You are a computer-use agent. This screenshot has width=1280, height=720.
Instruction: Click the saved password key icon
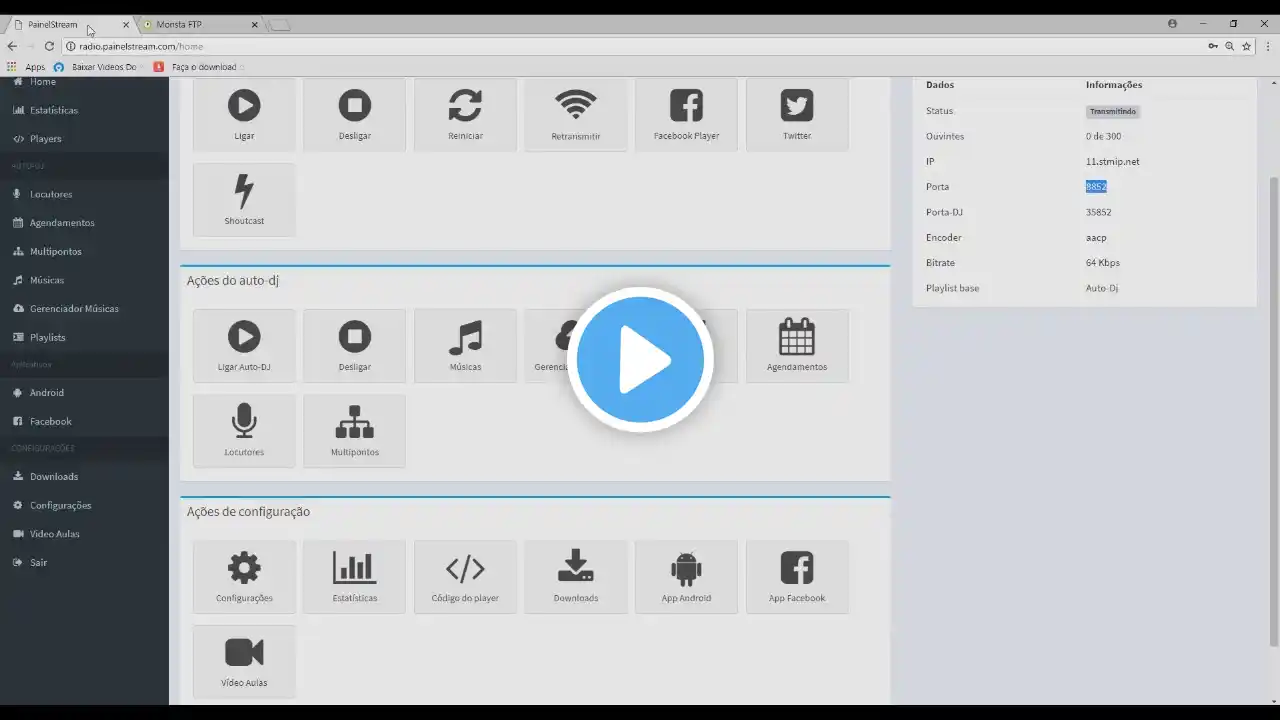1213,46
